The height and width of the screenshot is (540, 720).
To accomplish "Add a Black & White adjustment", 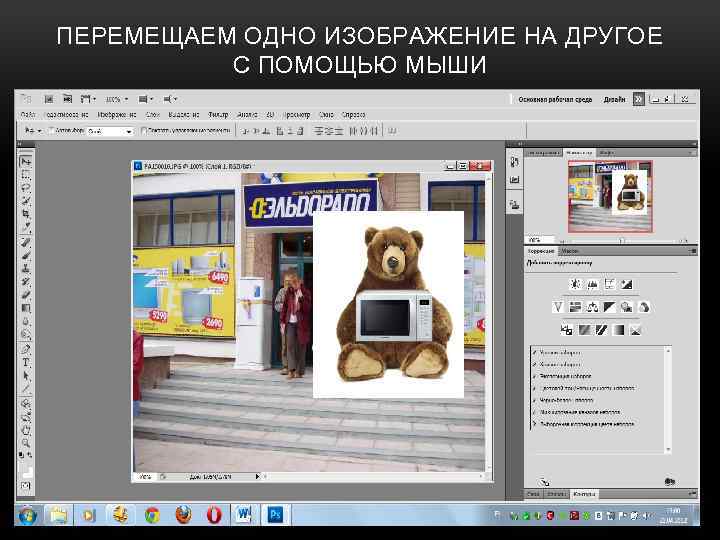I will (x=609, y=307).
